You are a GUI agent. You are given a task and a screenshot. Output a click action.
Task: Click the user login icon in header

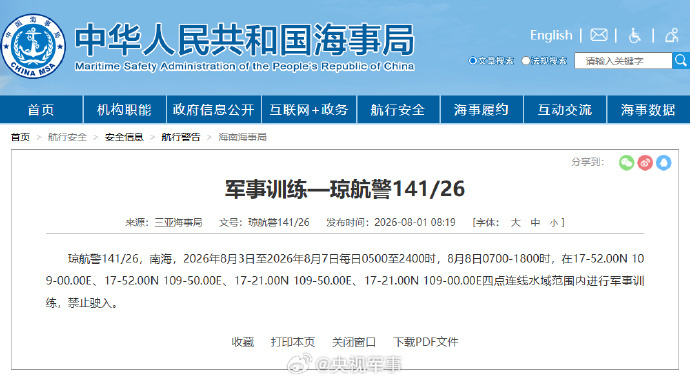tap(672, 35)
